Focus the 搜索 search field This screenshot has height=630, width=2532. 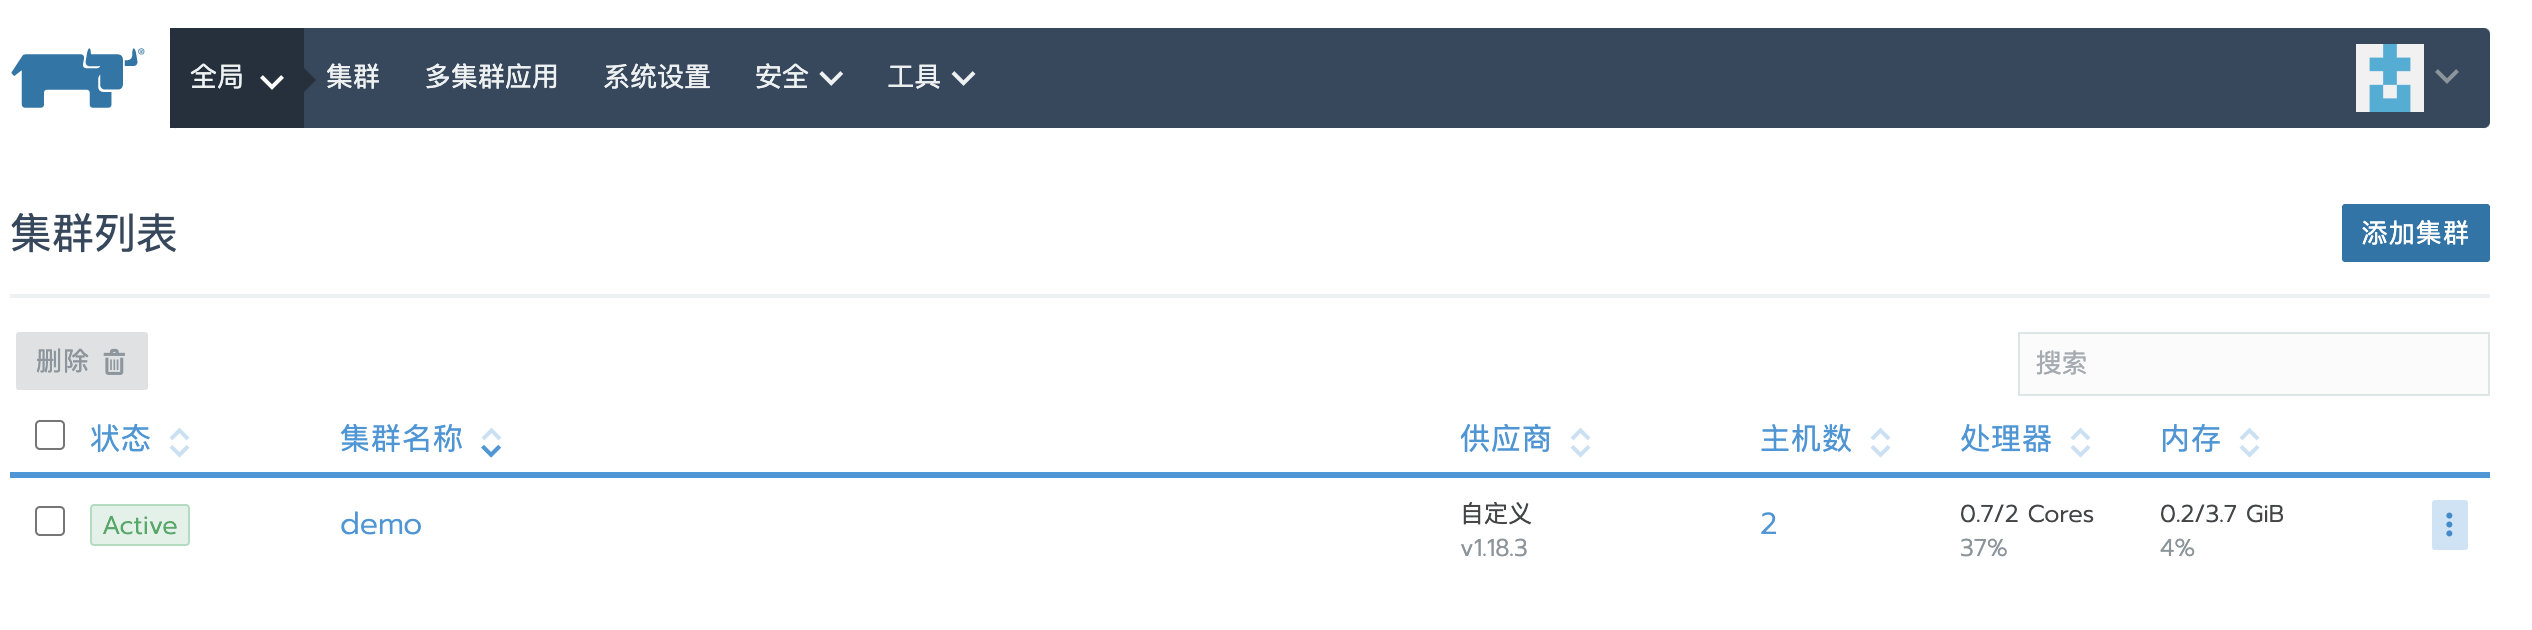point(2252,364)
